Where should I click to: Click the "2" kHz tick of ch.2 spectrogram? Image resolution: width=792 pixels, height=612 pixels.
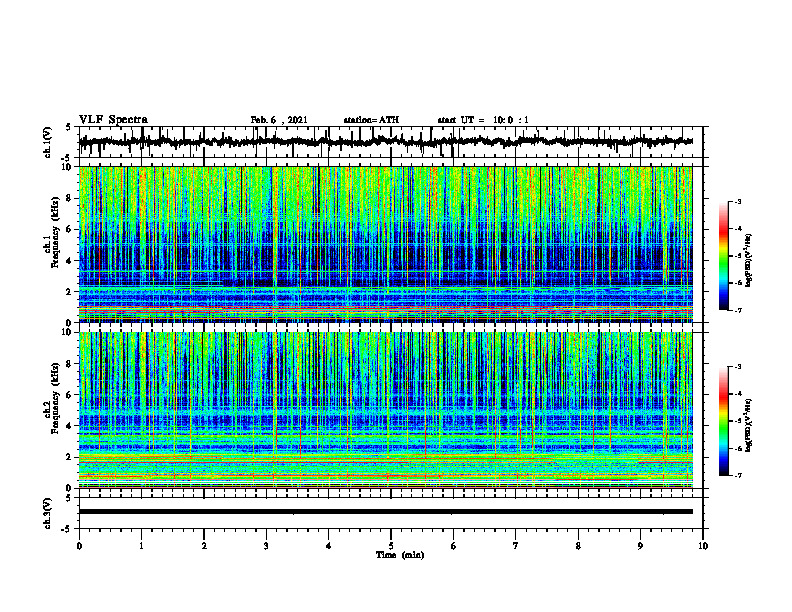71,457
